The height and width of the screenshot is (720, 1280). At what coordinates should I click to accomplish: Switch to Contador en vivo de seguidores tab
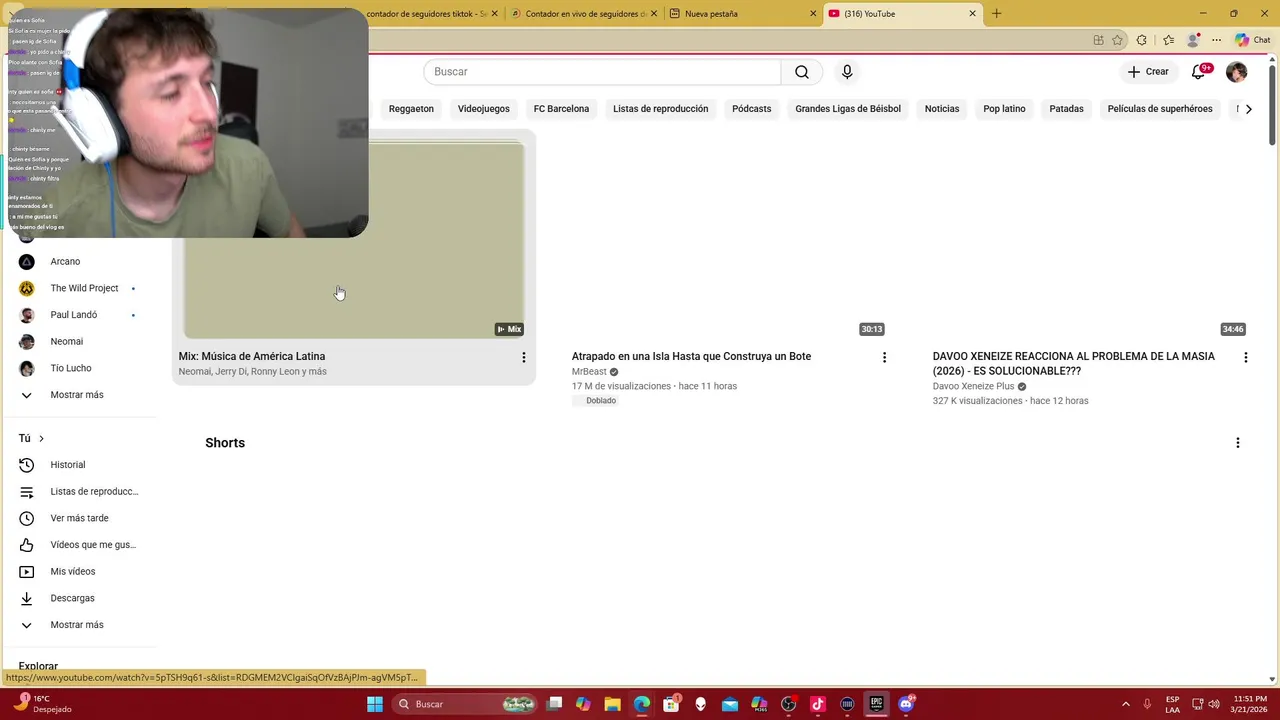(584, 14)
